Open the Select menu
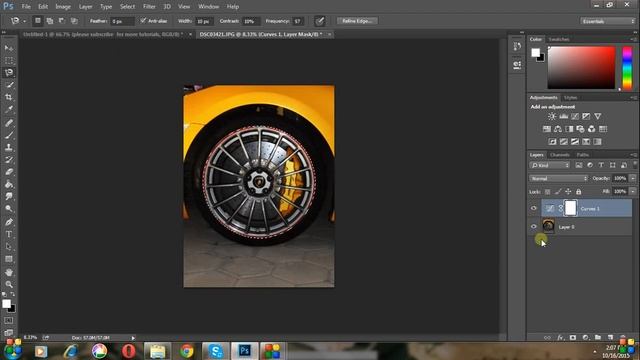Image resolution: width=640 pixels, height=360 pixels. click(x=127, y=7)
